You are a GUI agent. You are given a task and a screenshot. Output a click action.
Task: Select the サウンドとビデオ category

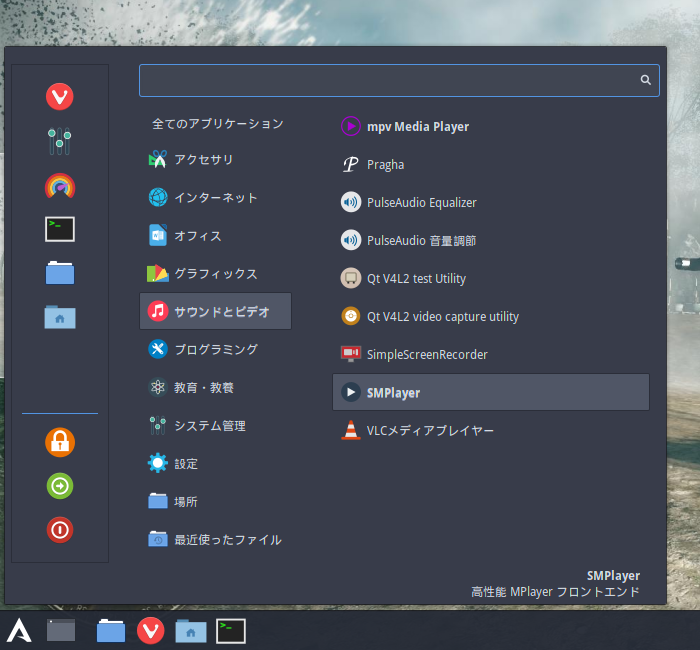pyautogui.click(x=215, y=311)
